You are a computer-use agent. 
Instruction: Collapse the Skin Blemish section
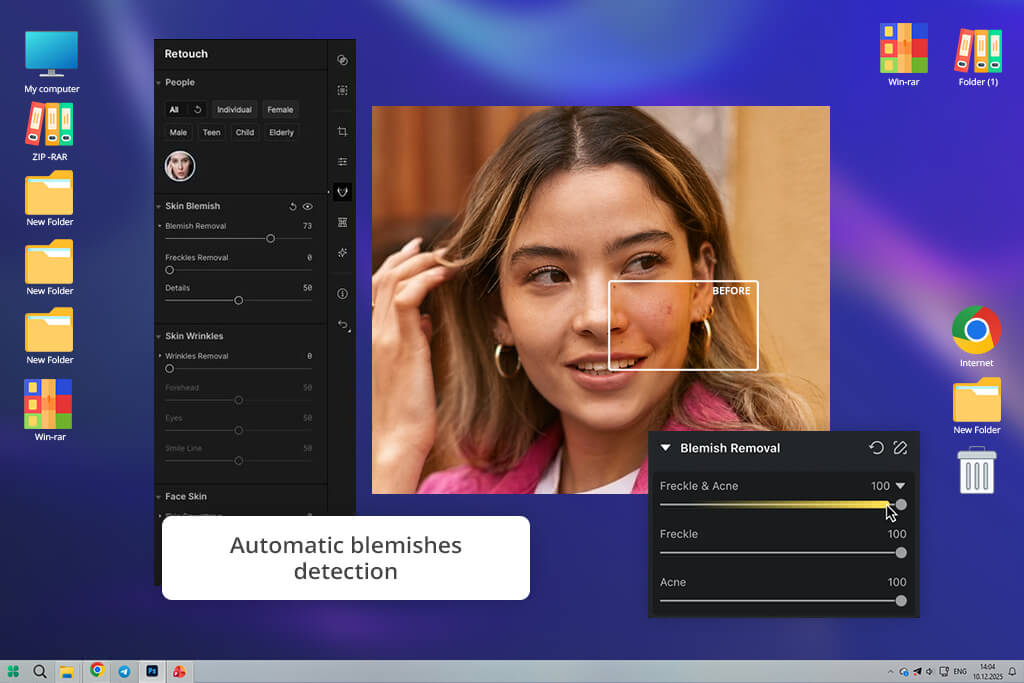pyautogui.click(x=159, y=206)
